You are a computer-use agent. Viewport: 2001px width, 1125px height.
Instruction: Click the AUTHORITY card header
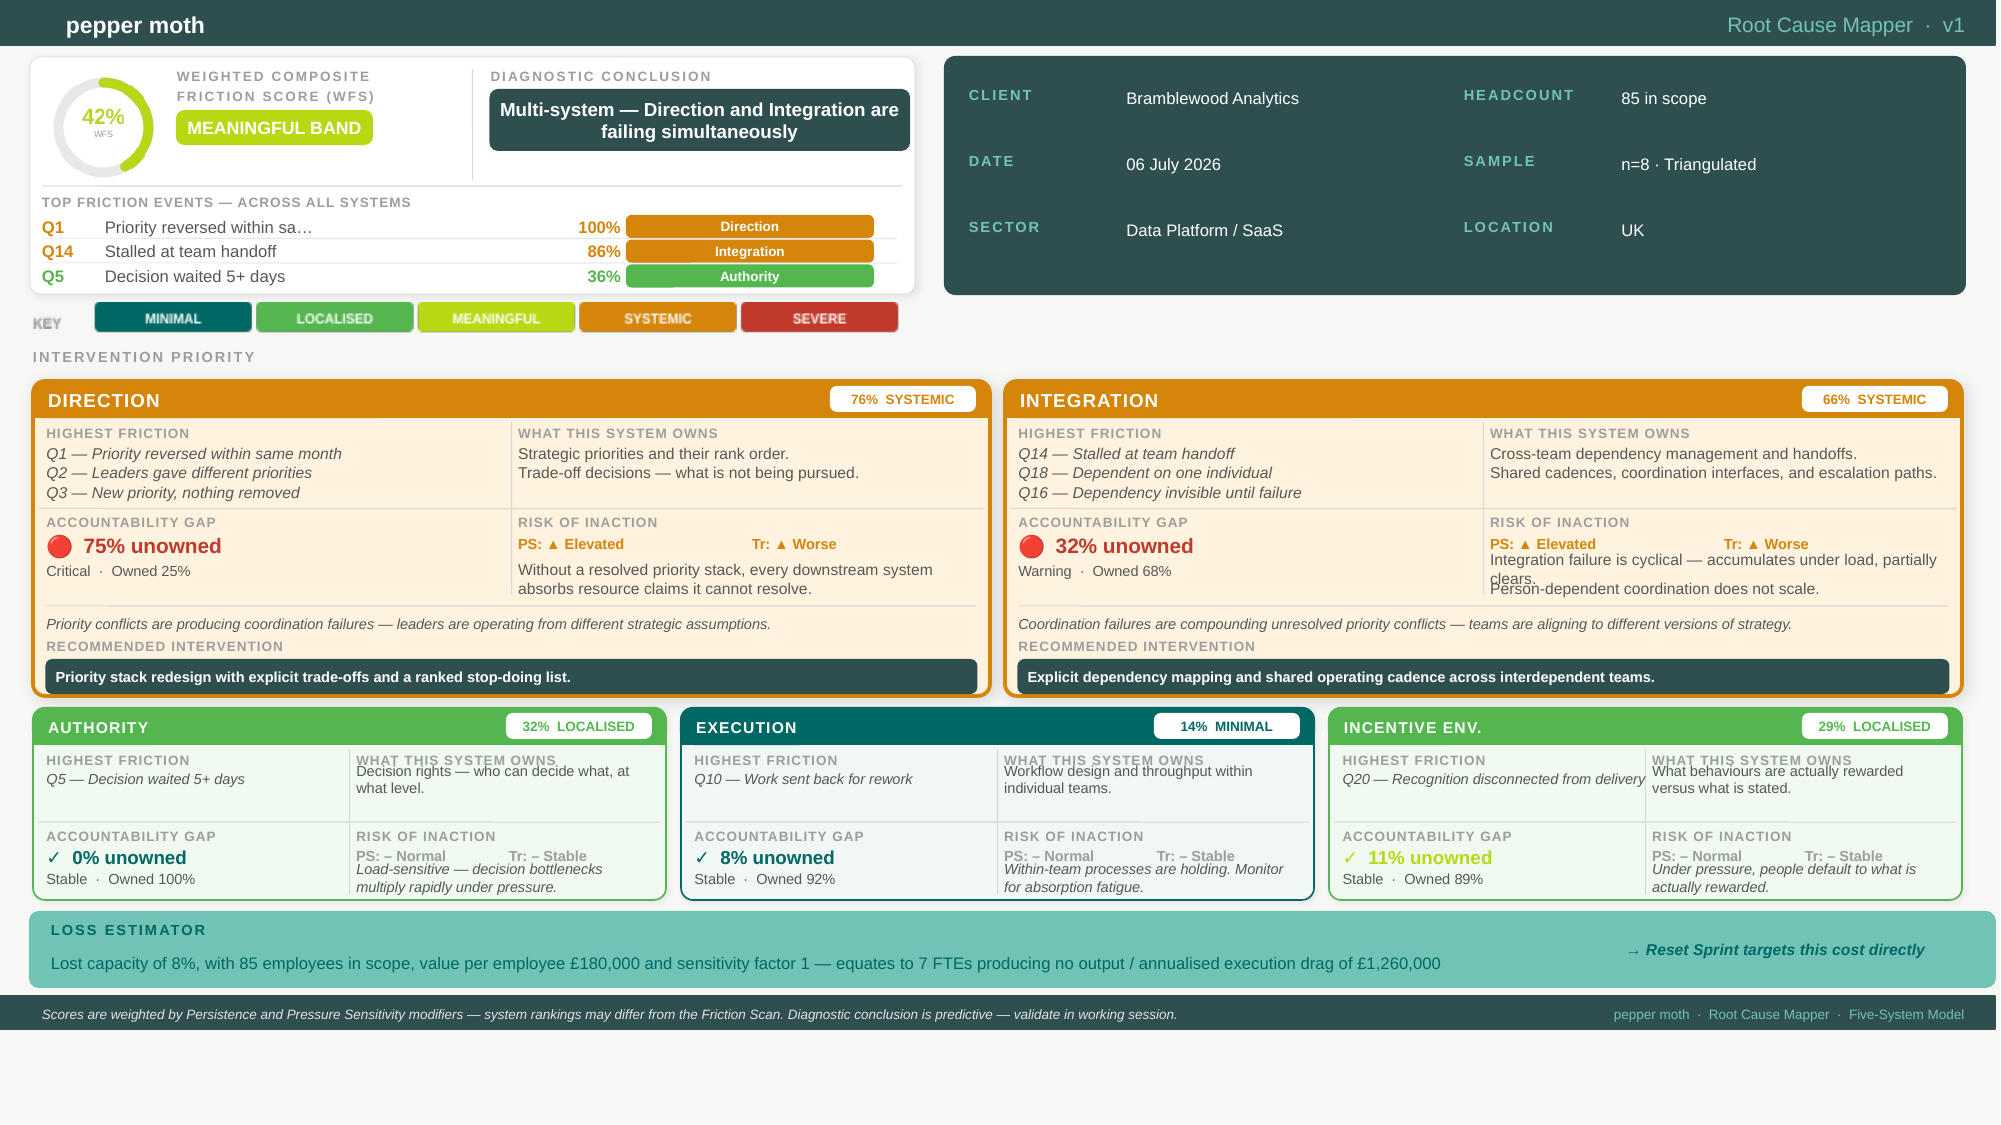pos(349,727)
